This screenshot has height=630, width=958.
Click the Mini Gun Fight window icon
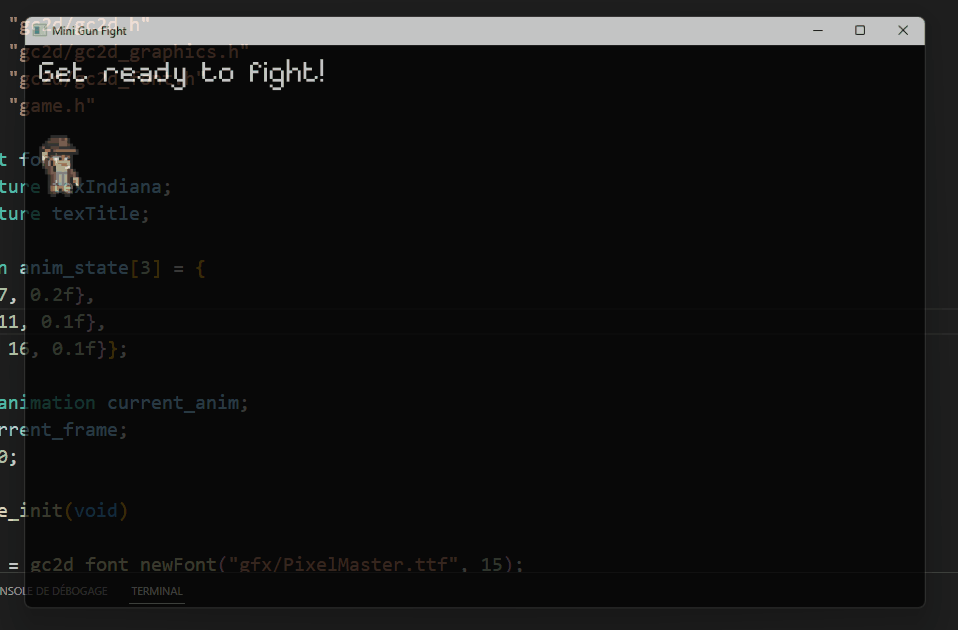tap(39, 31)
